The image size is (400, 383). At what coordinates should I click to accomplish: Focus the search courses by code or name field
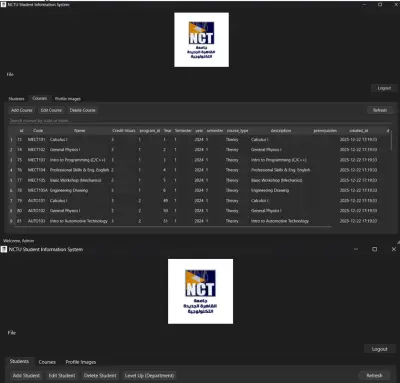[200, 120]
